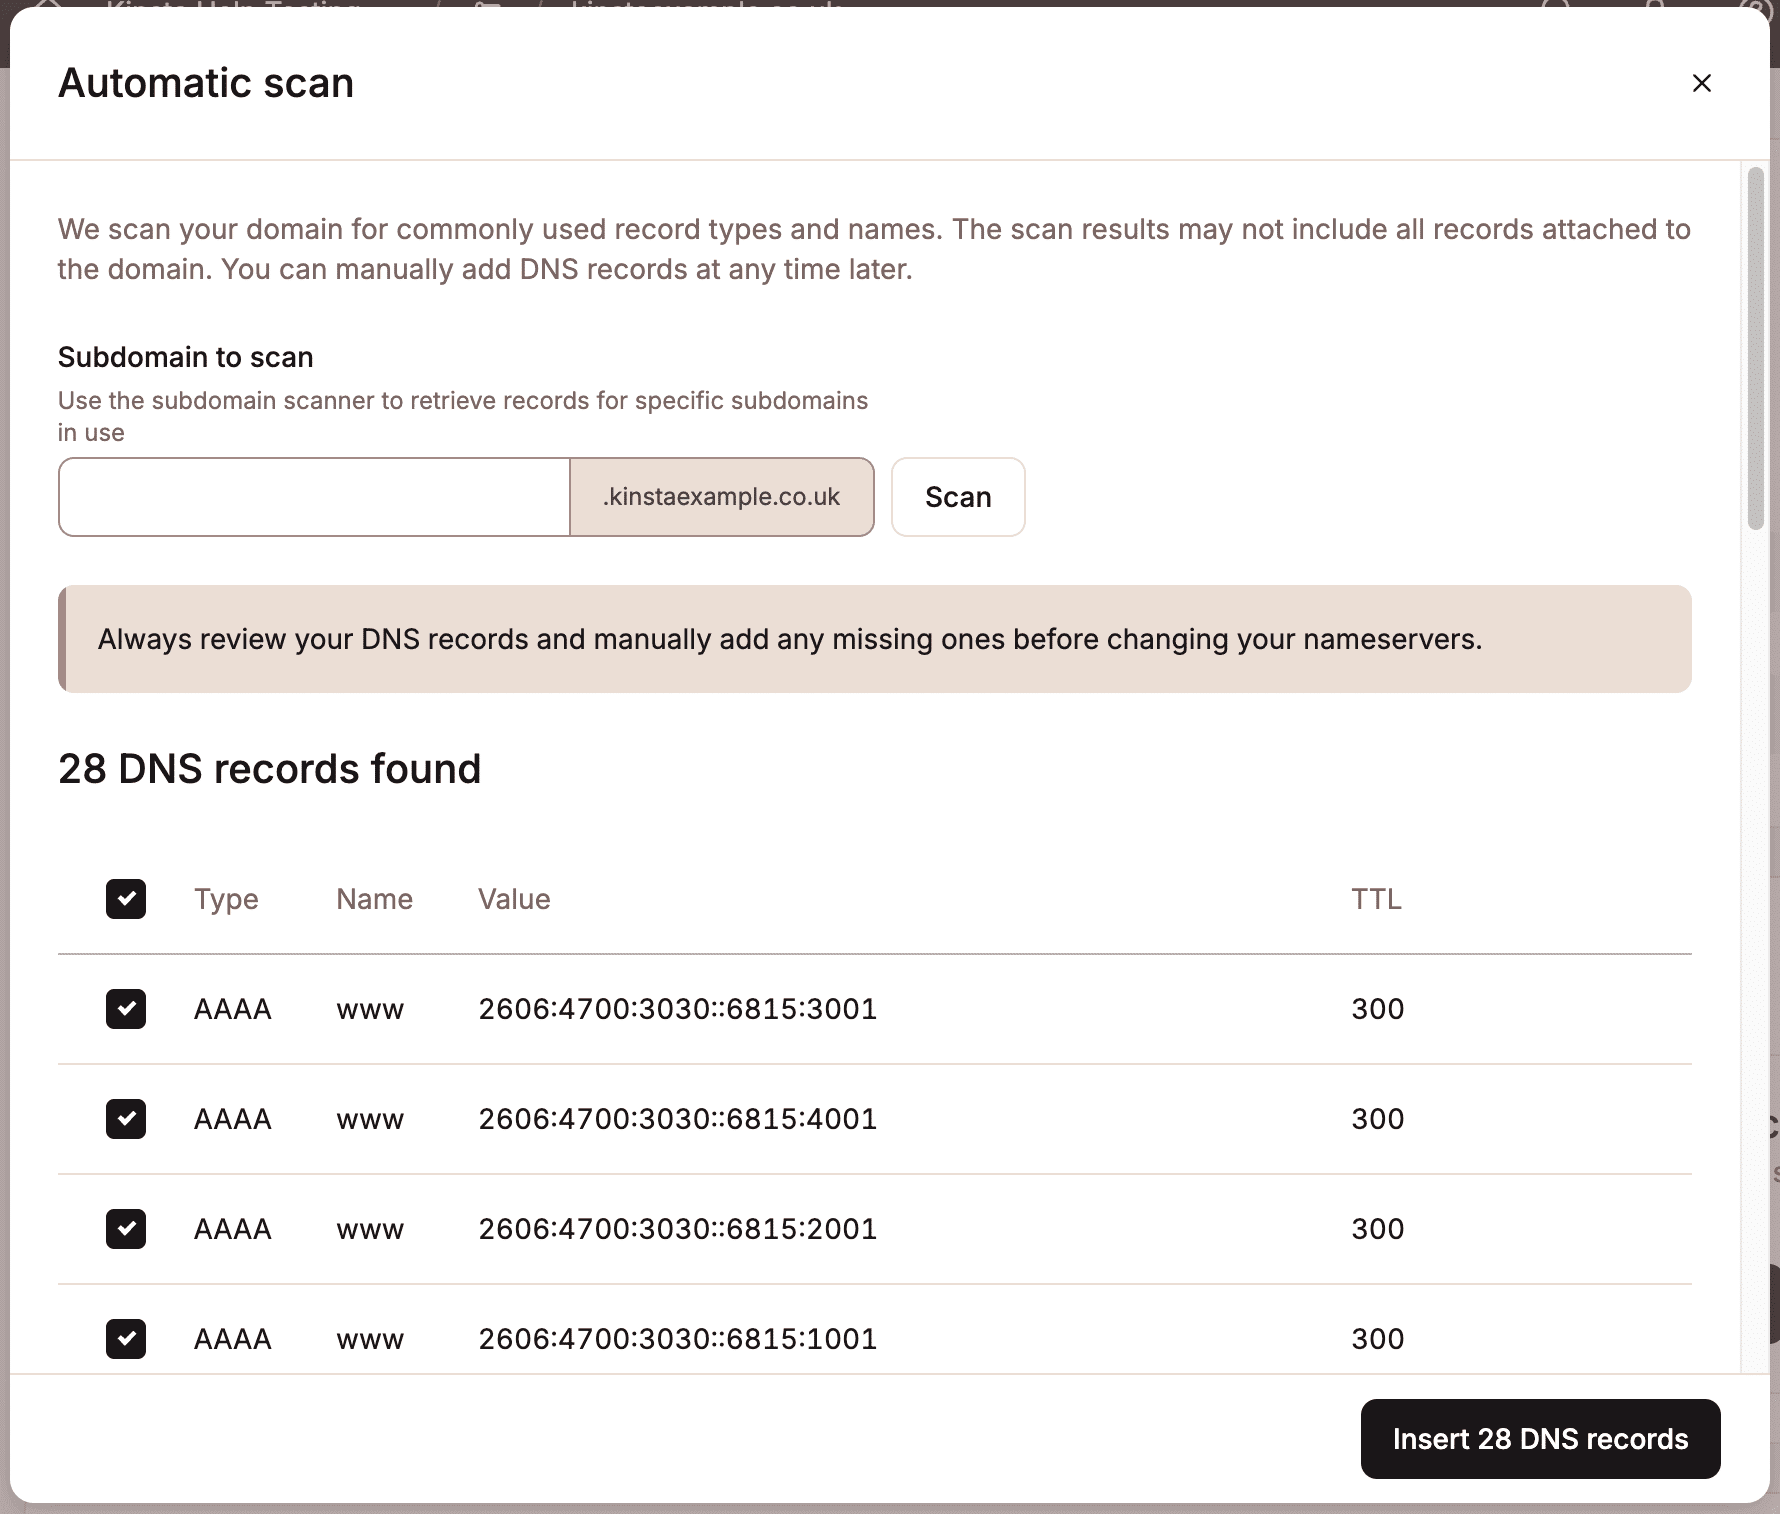Uncheck the AAAA record ending in 2001
This screenshot has height=1514, width=1780.
point(126,1229)
